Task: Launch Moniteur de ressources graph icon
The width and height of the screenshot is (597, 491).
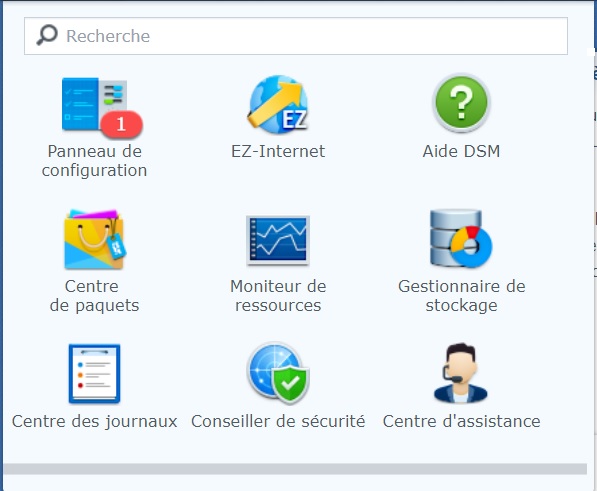Action: [278, 240]
